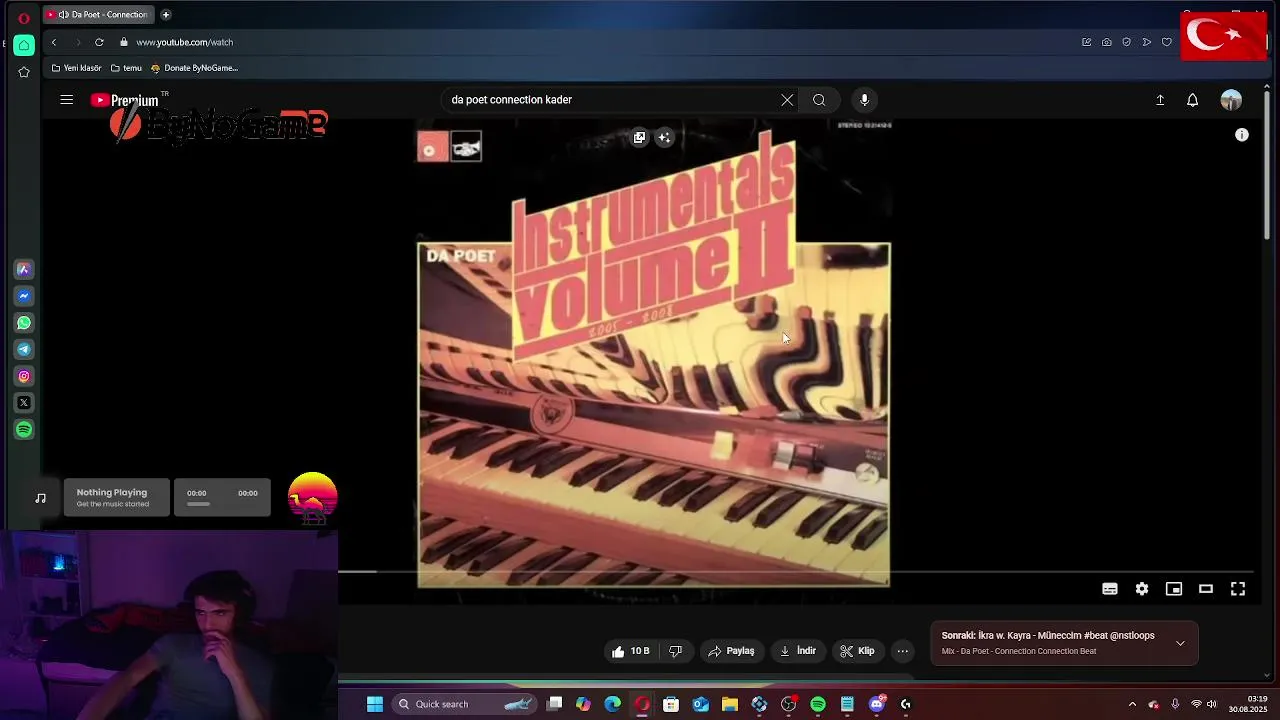Click the Nothing Playing music widget
This screenshot has height=720, width=1280.
117,497
